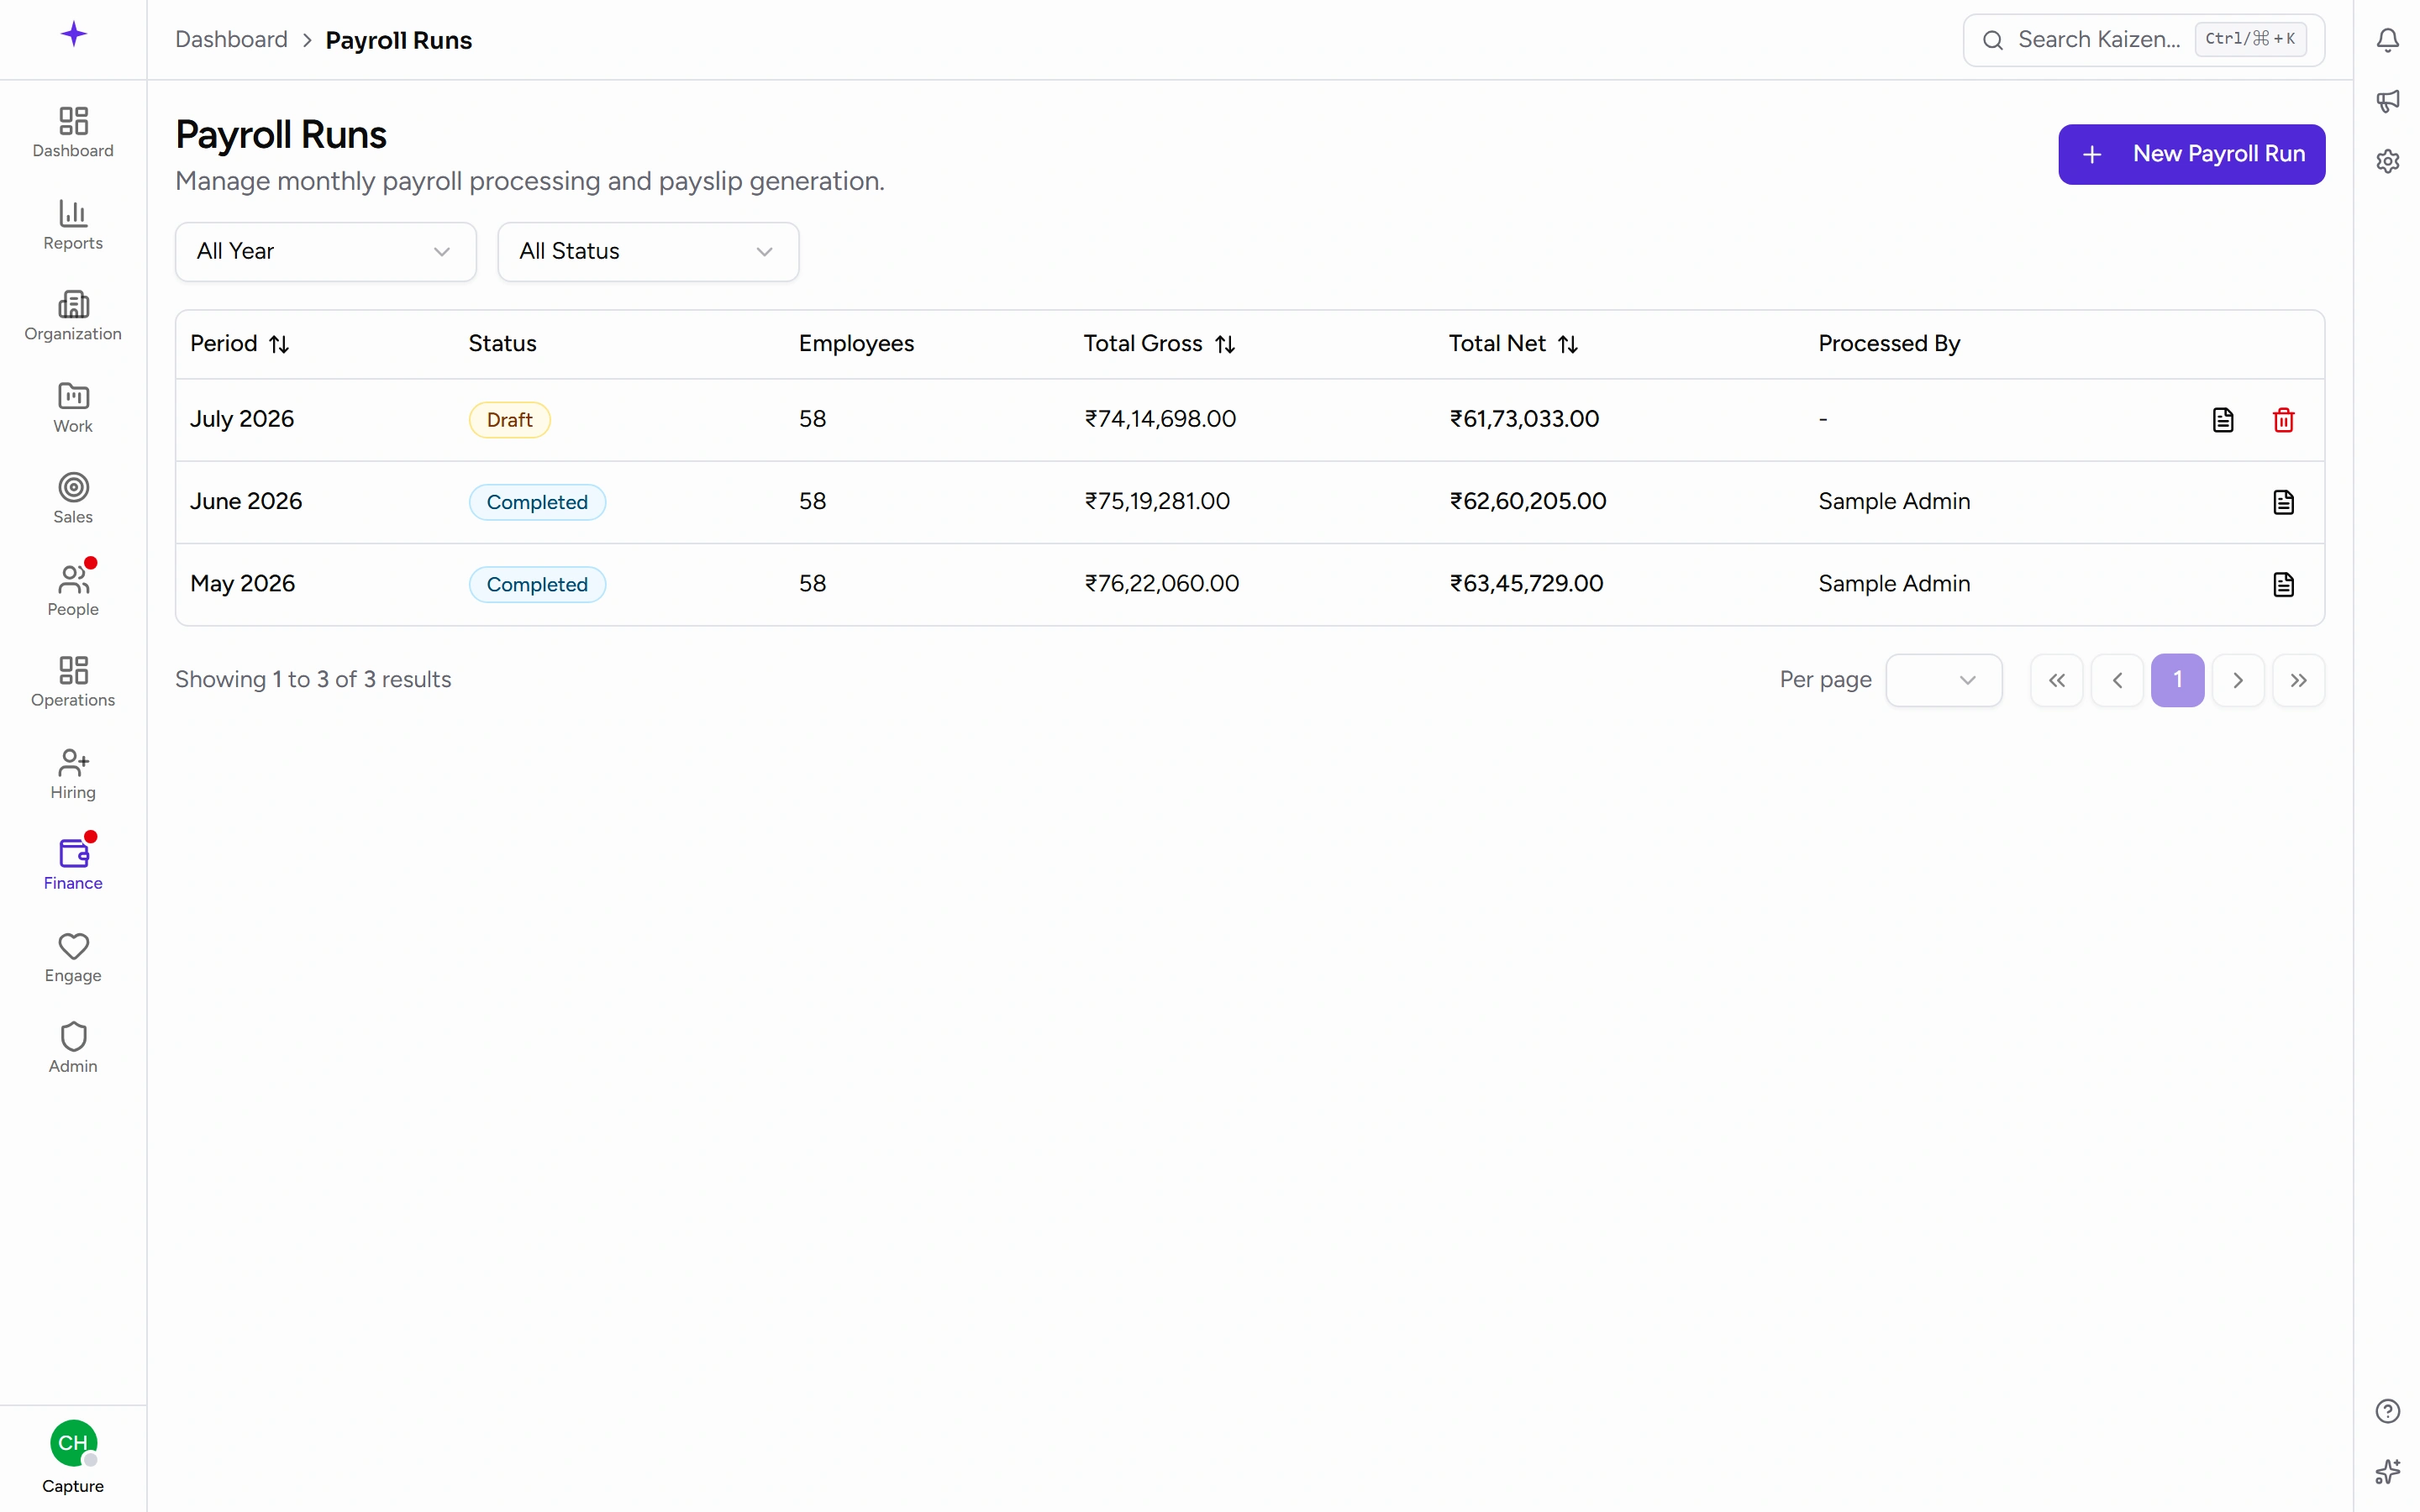
Task: View document for June 2026 run
Action: (x=2283, y=502)
